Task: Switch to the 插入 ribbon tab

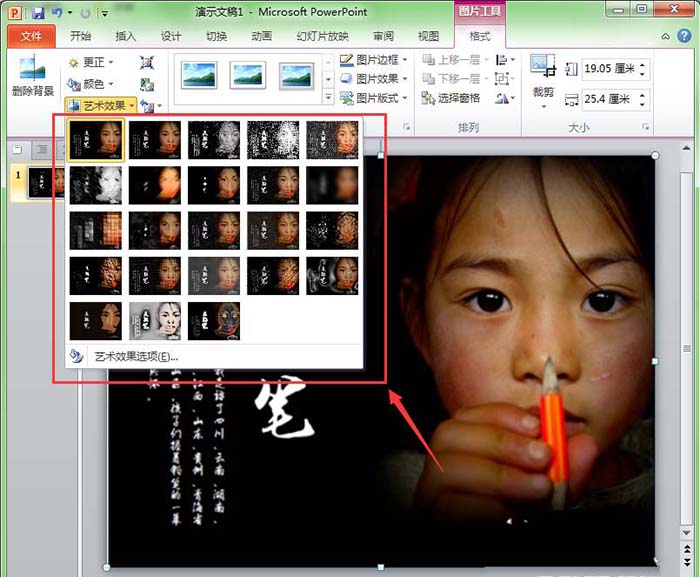Action: [125, 36]
